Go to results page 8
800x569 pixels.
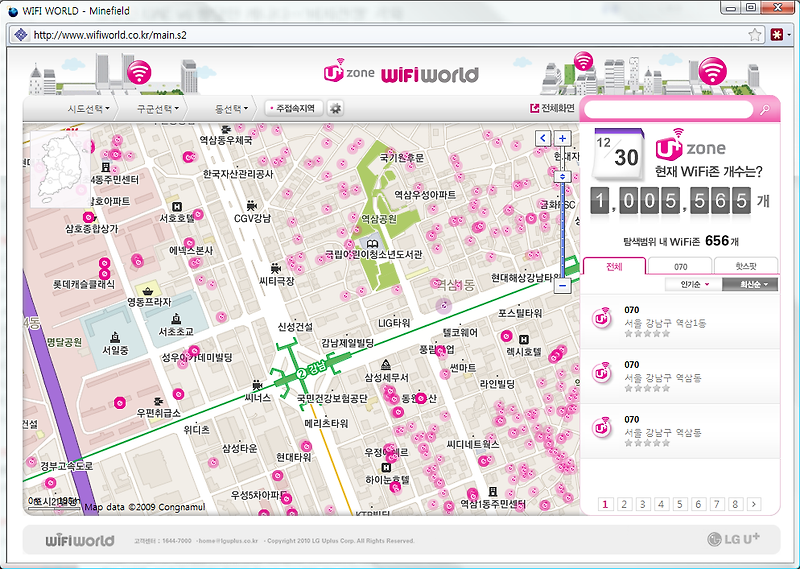click(x=735, y=504)
